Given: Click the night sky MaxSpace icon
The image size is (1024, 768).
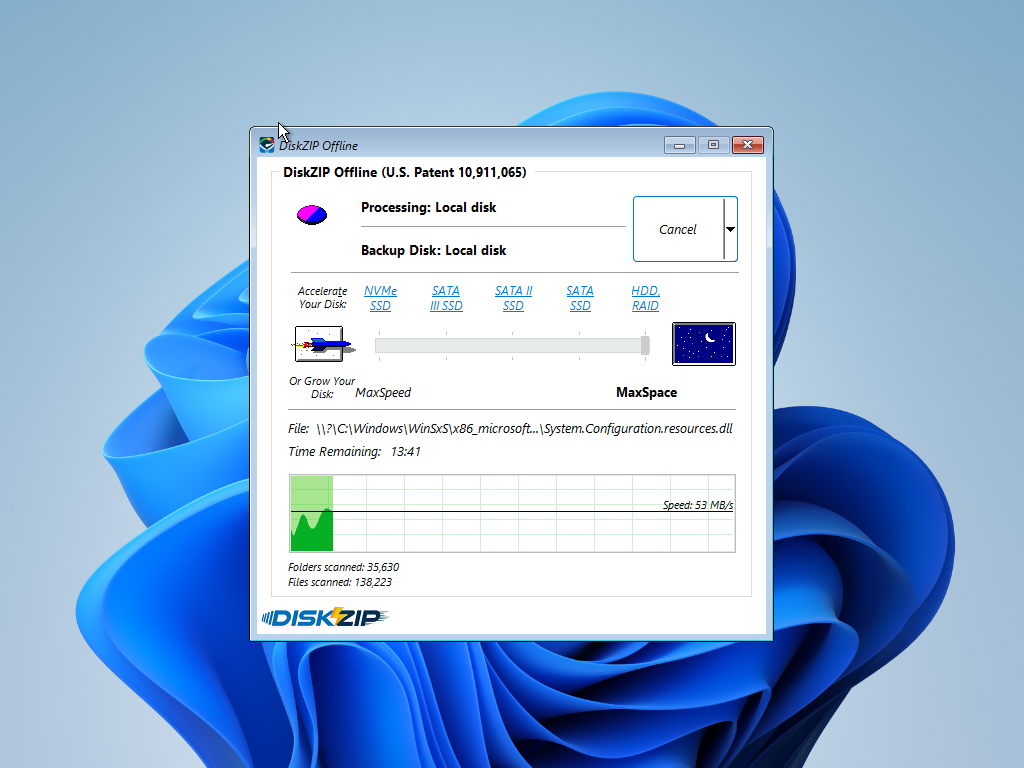Looking at the screenshot, I should 704,344.
